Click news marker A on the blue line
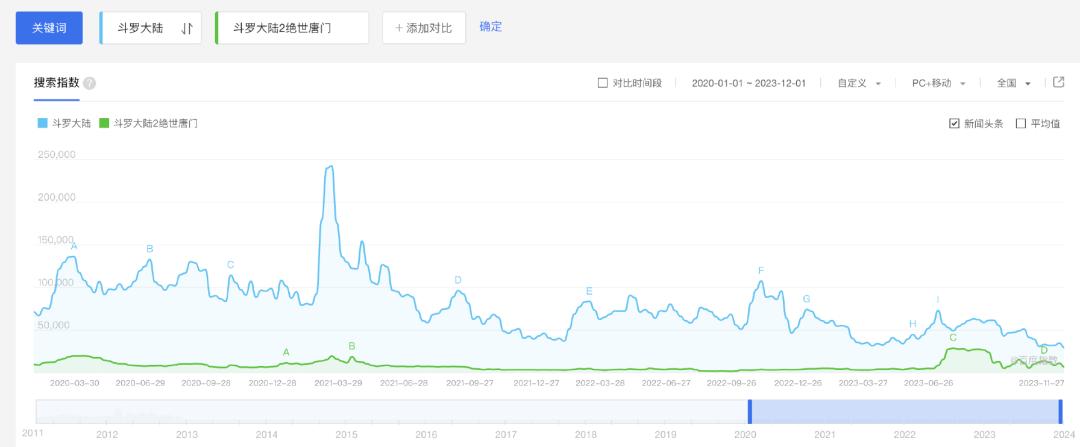1080x447 pixels. pos(74,245)
